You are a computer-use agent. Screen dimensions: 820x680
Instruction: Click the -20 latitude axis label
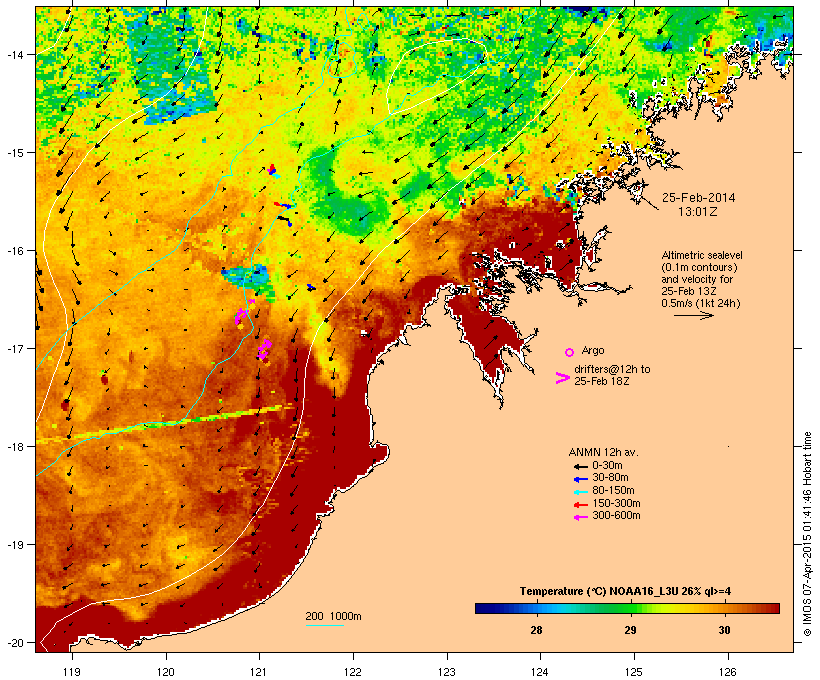coord(14,643)
